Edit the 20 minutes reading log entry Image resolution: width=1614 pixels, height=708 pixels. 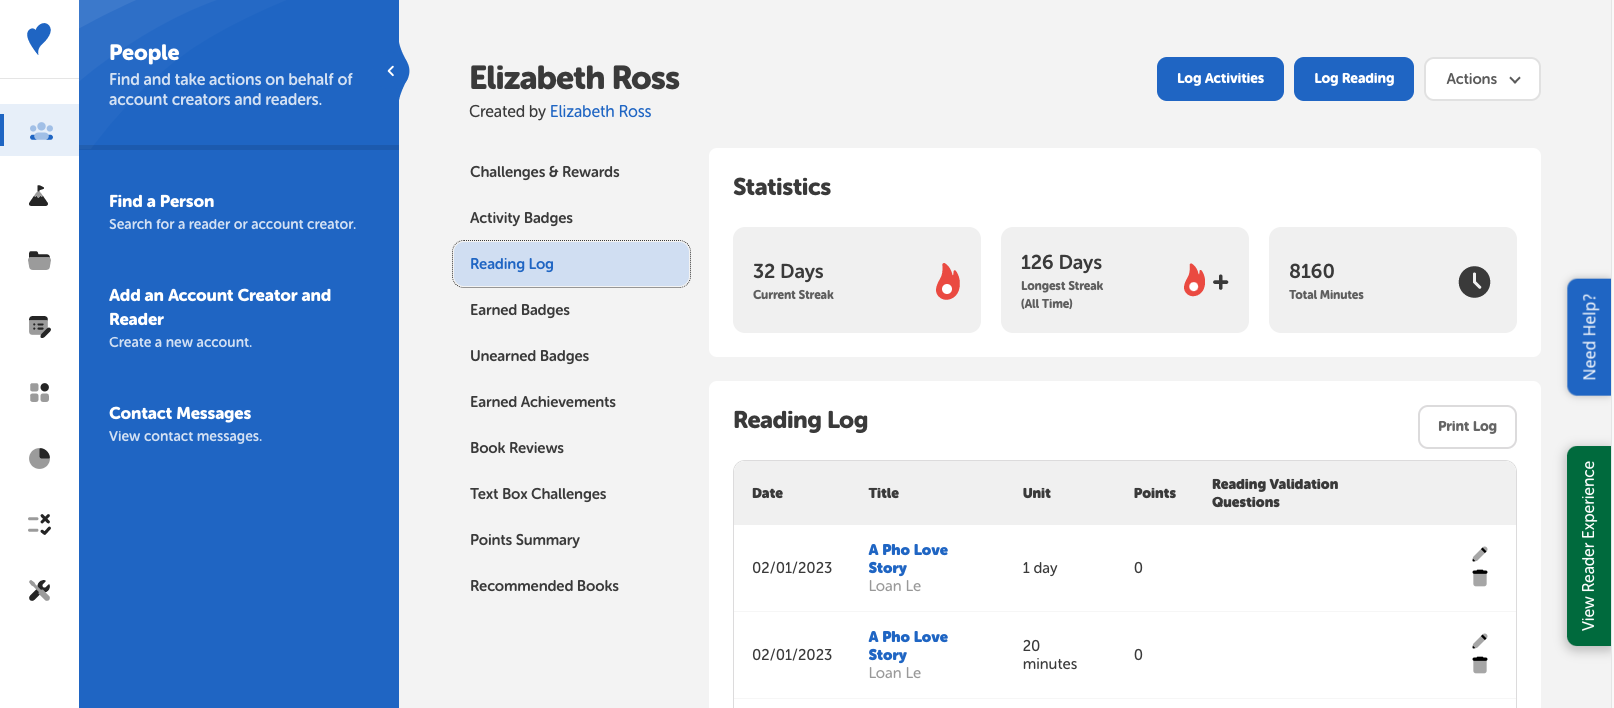(x=1480, y=641)
